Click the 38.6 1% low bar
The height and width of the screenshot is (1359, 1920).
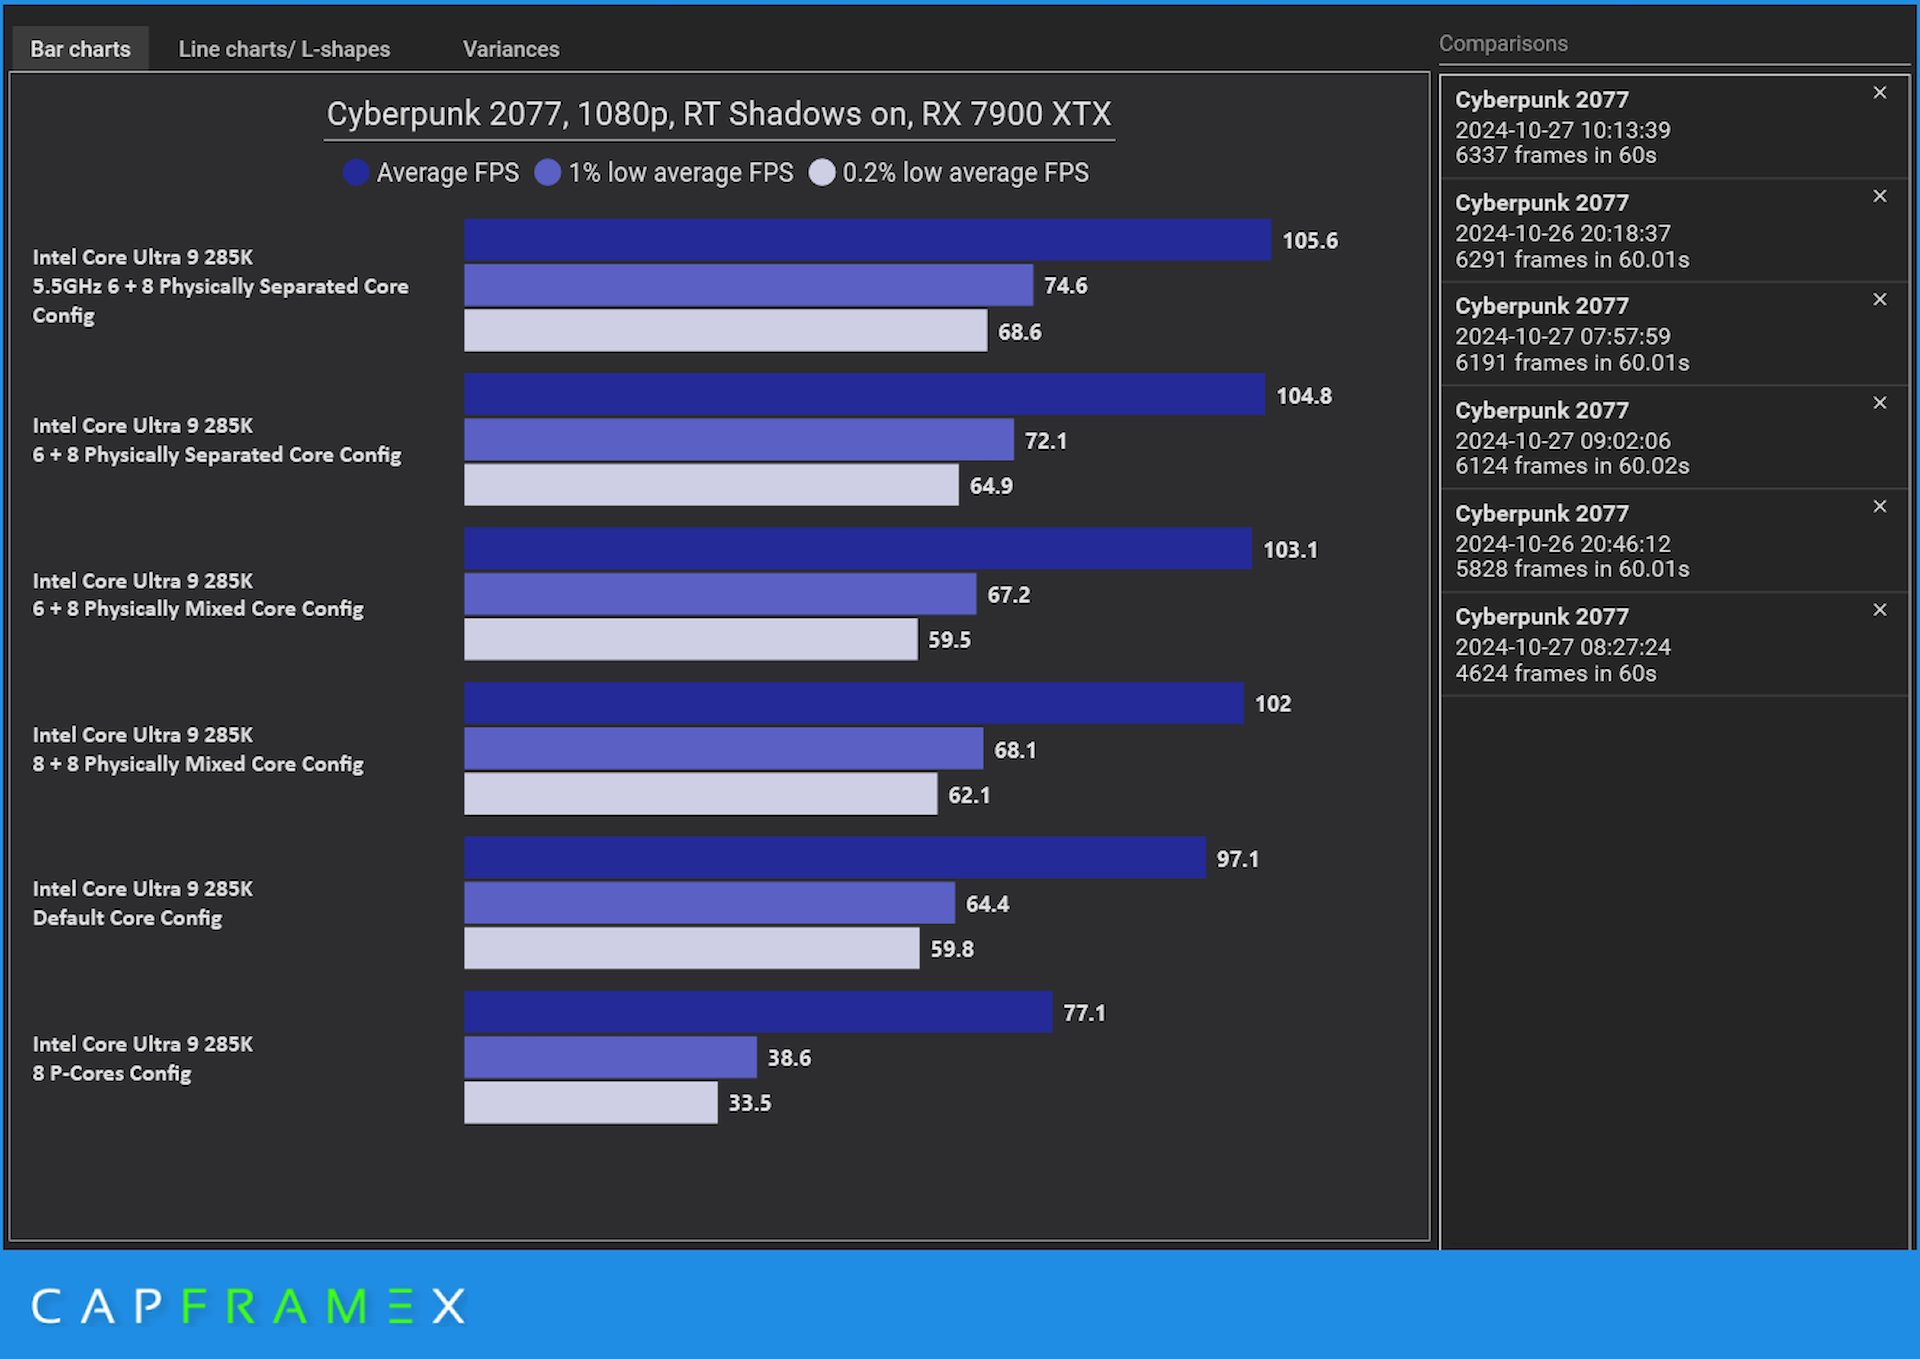point(610,1057)
